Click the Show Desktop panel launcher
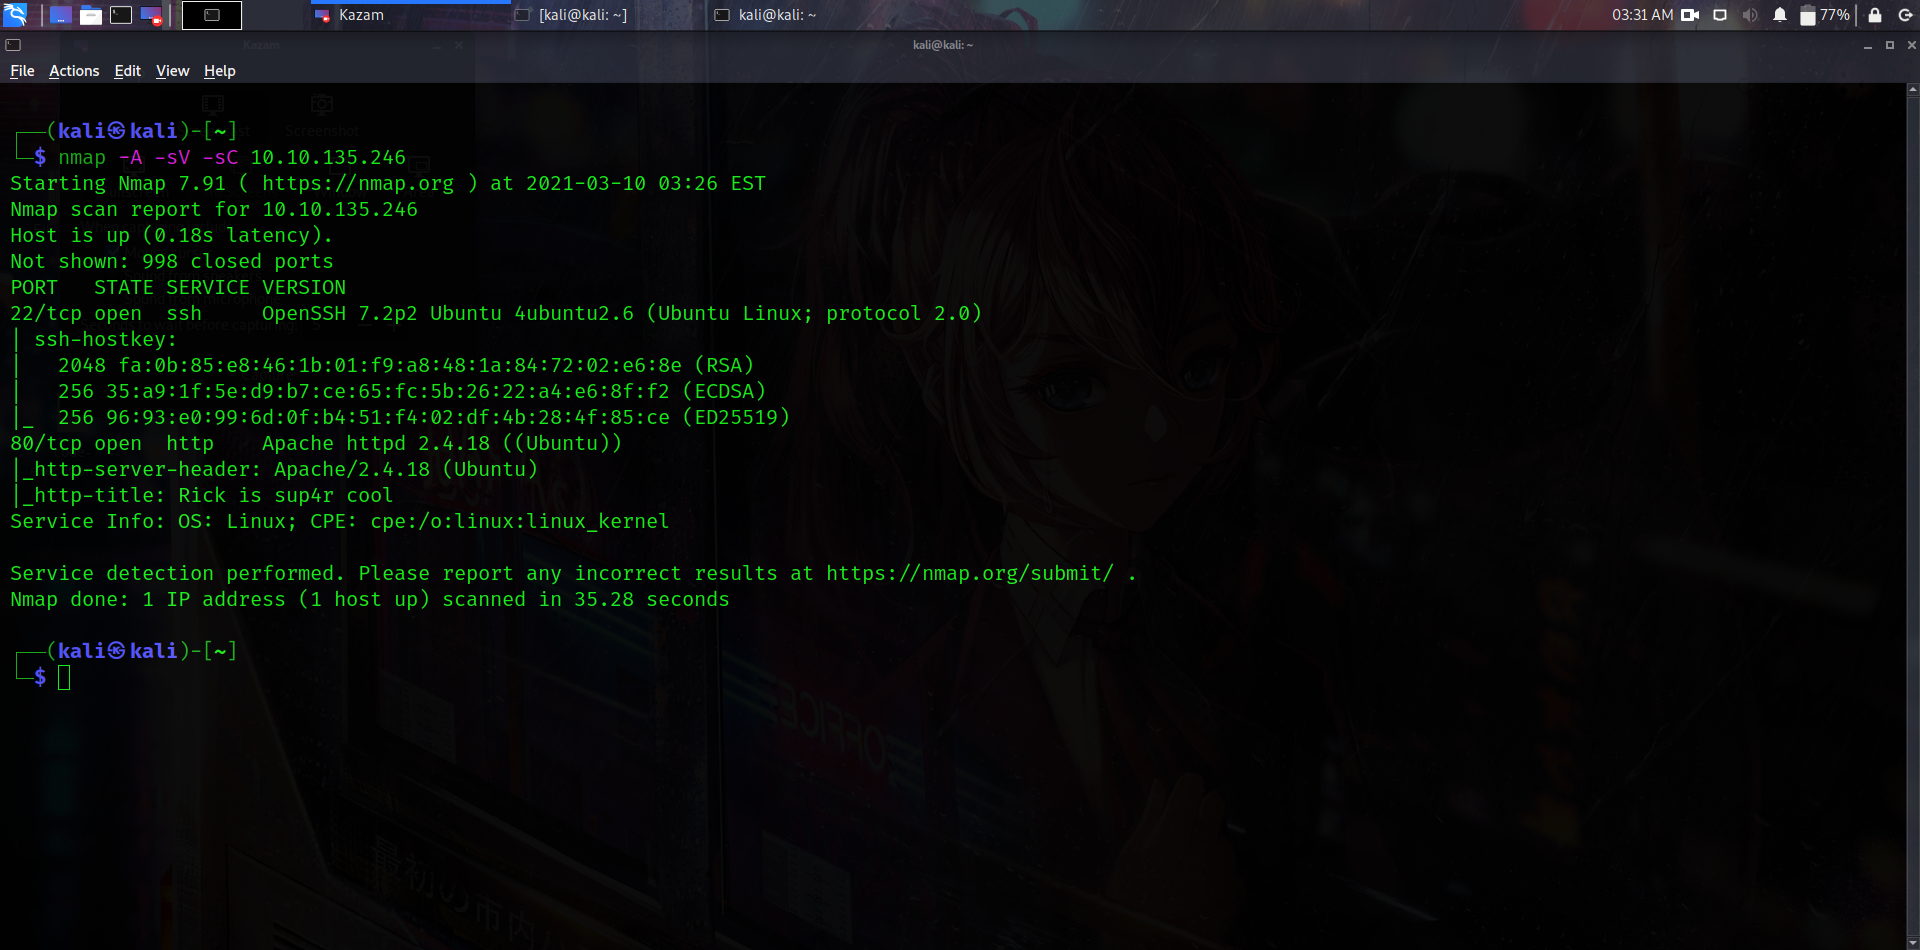 (x=61, y=15)
